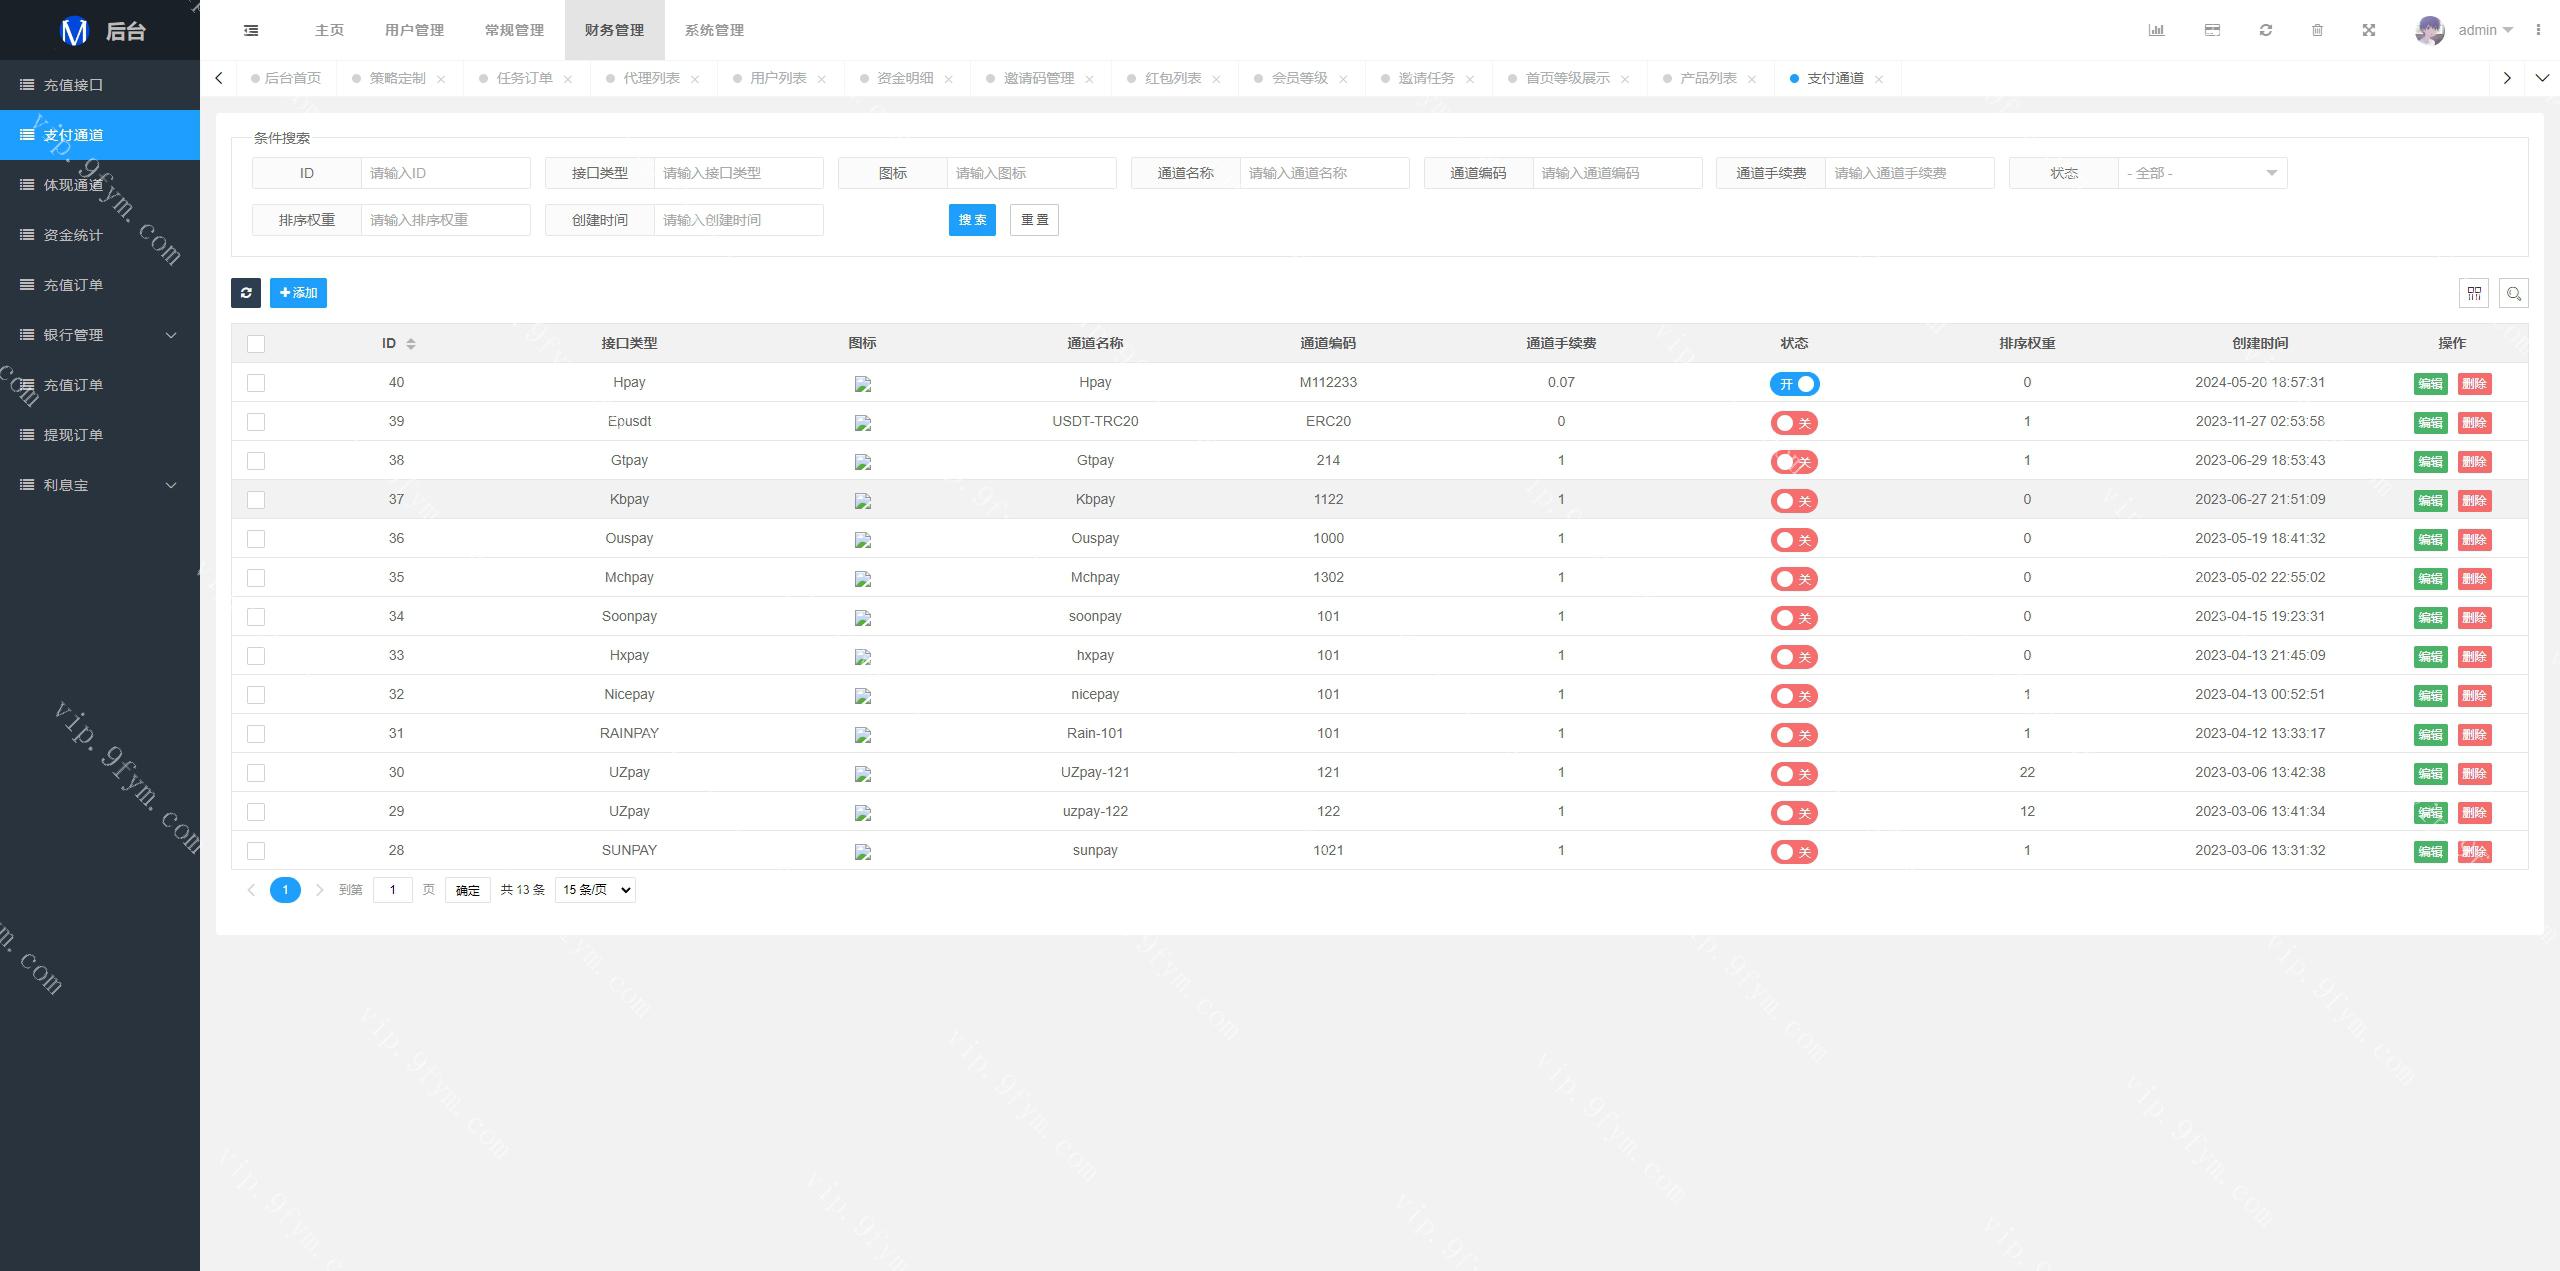
Task: Click the 搜索 button in the filter panel
Action: (x=972, y=220)
